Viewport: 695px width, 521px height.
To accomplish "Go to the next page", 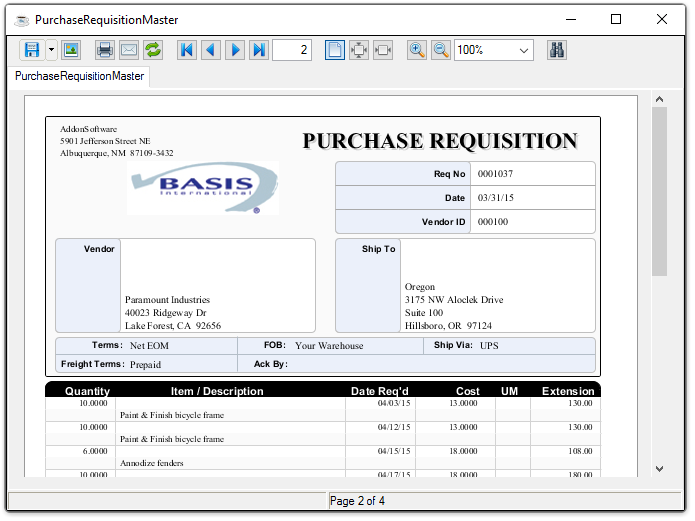I will pos(235,50).
